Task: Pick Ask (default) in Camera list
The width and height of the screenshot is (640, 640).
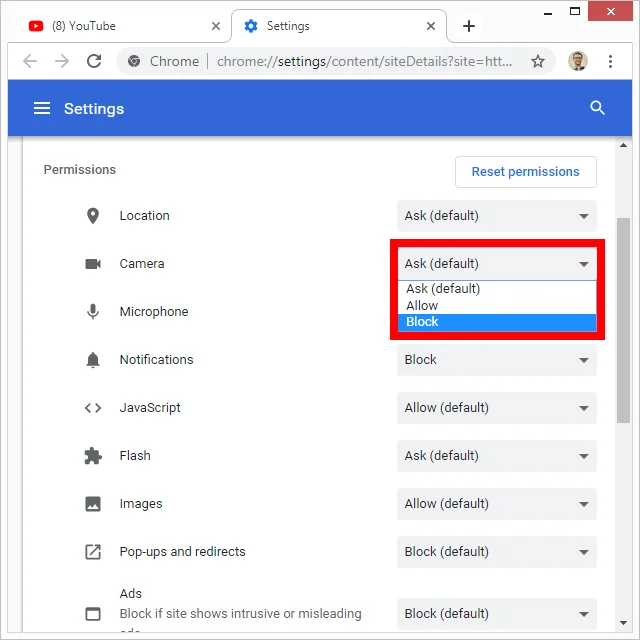Action: (x=497, y=289)
